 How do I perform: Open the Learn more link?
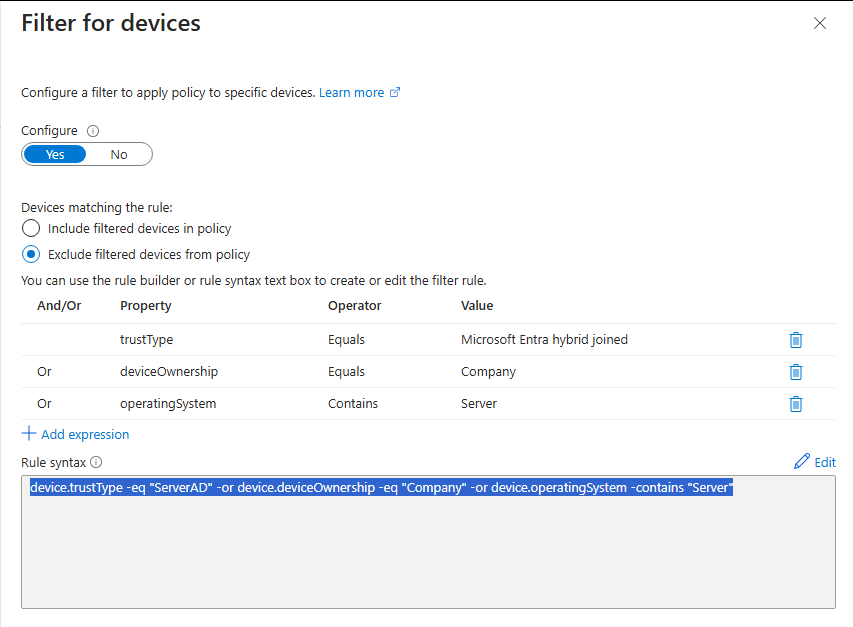352,91
